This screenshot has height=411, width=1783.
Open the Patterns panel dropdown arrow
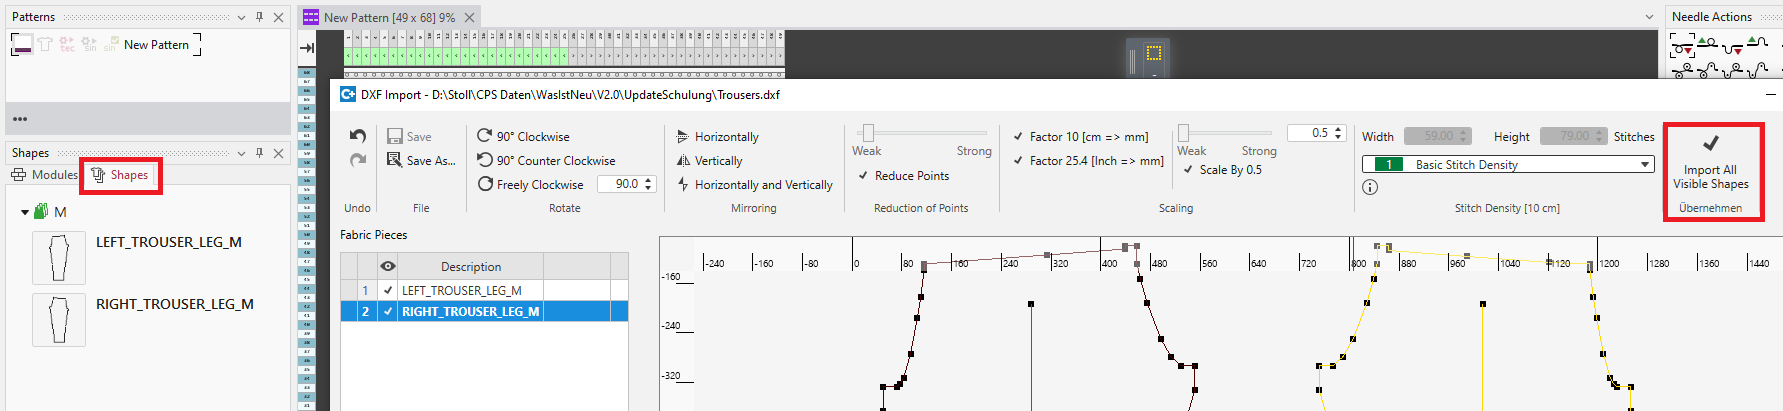(x=241, y=17)
